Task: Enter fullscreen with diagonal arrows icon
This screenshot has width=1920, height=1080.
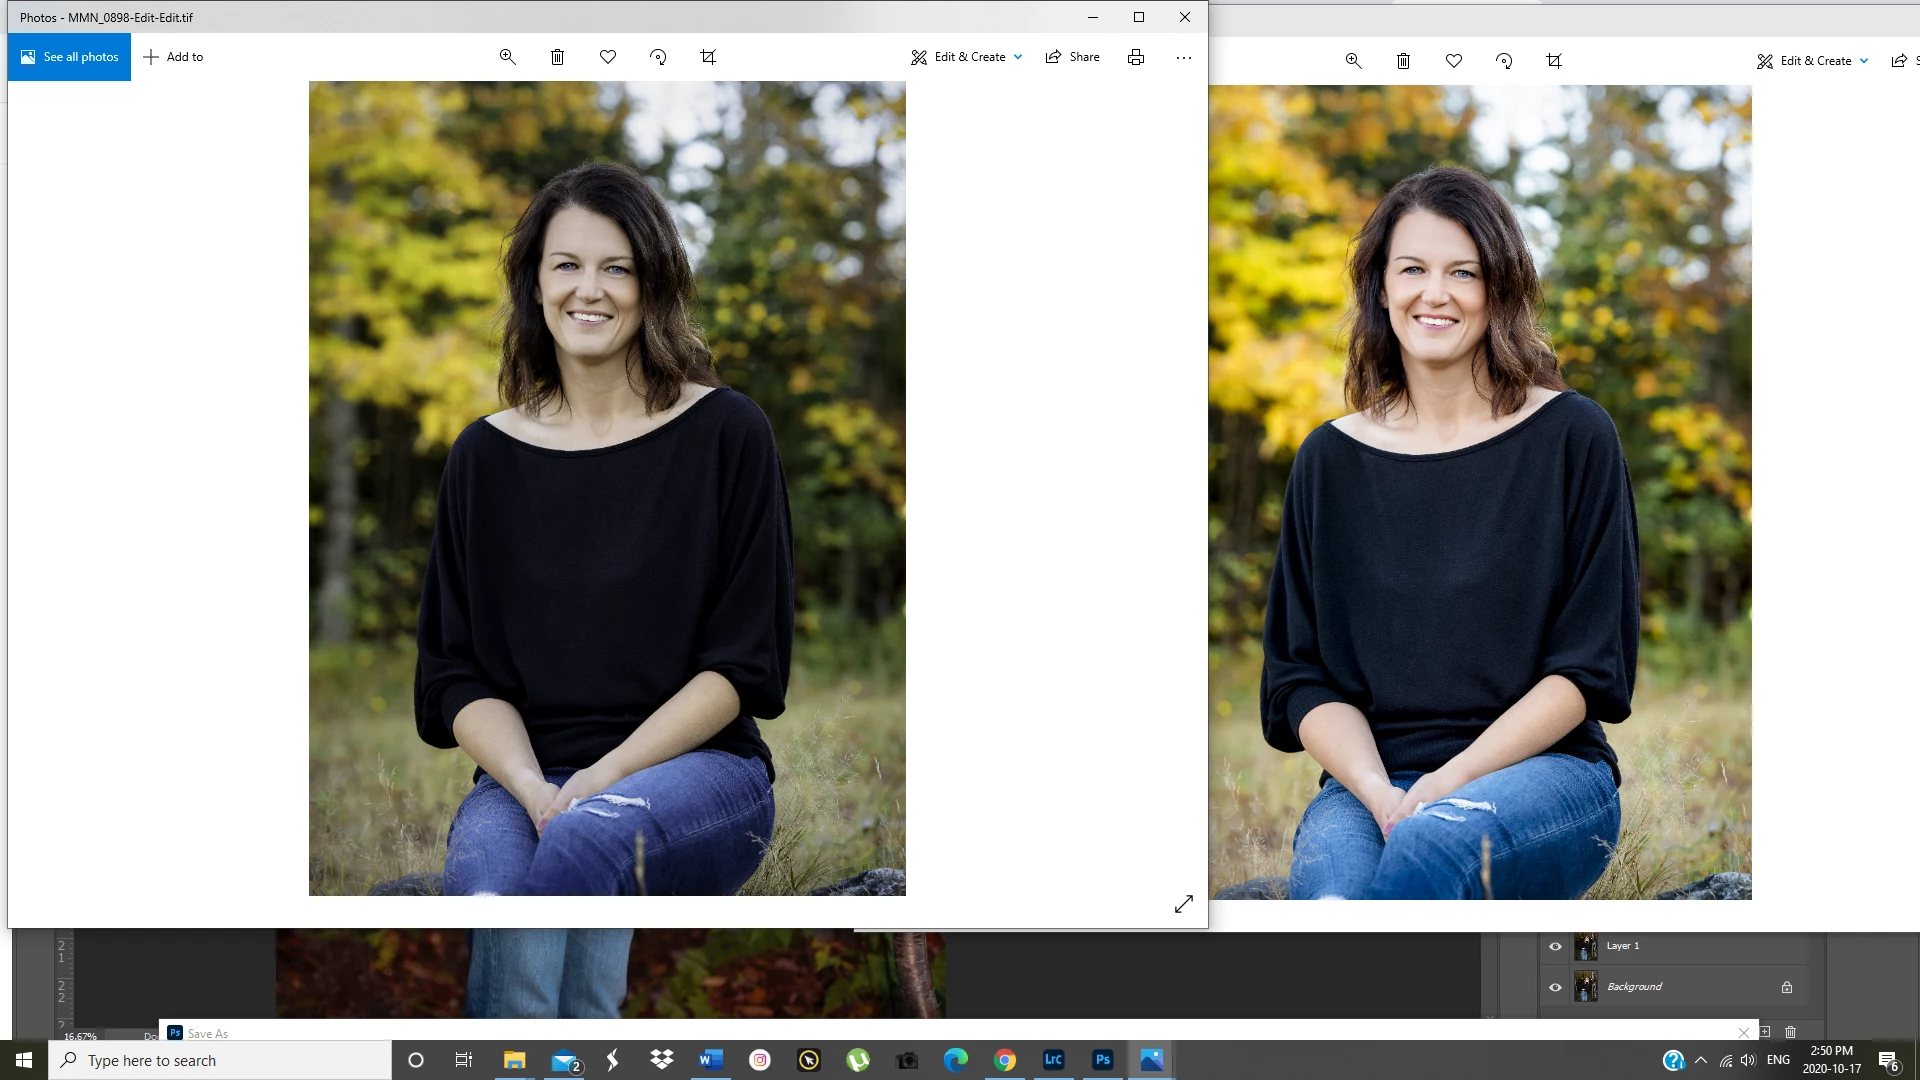Action: (1184, 904)
